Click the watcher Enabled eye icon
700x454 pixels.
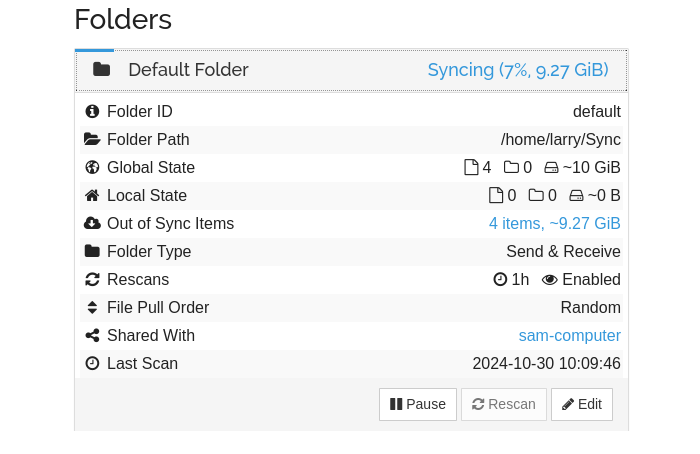tap(549, 279)
